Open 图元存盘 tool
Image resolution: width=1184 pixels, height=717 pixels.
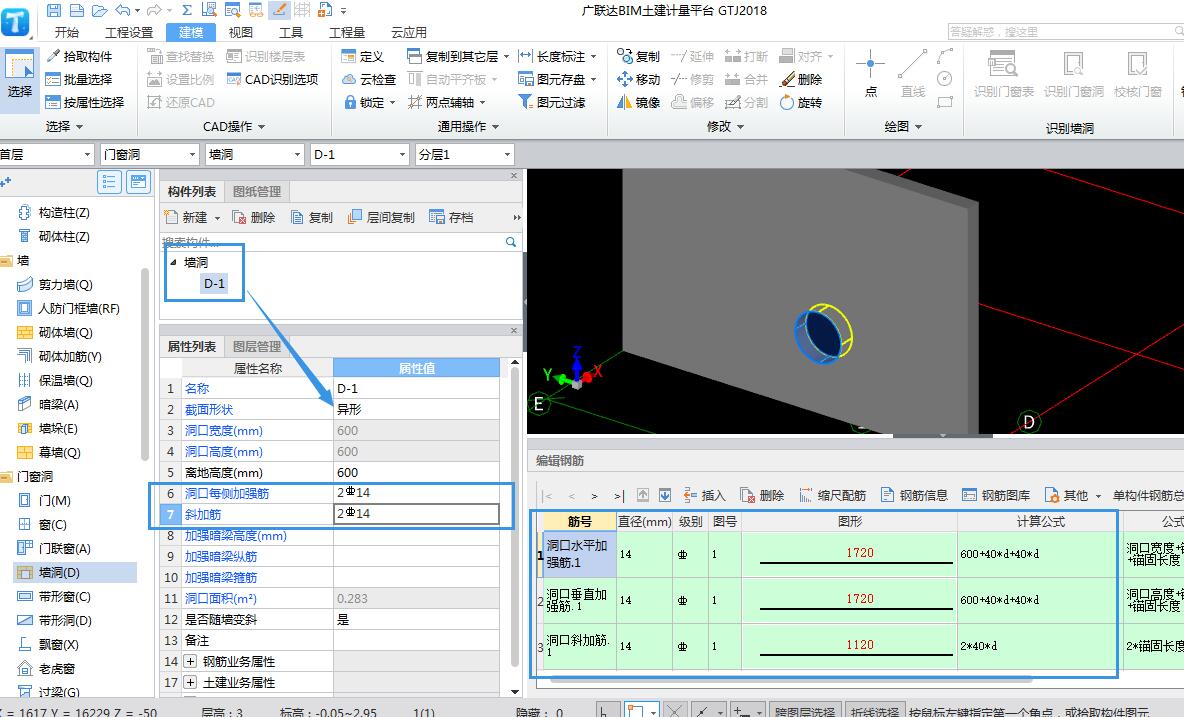point(557,79)
